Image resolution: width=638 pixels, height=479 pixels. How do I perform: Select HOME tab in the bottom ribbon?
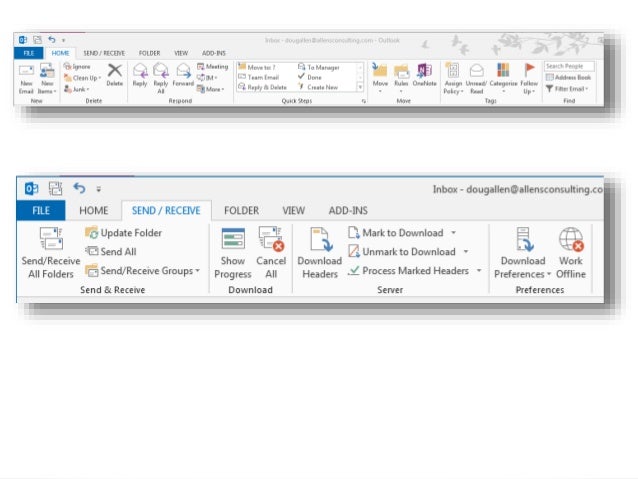tap(94, 210)
